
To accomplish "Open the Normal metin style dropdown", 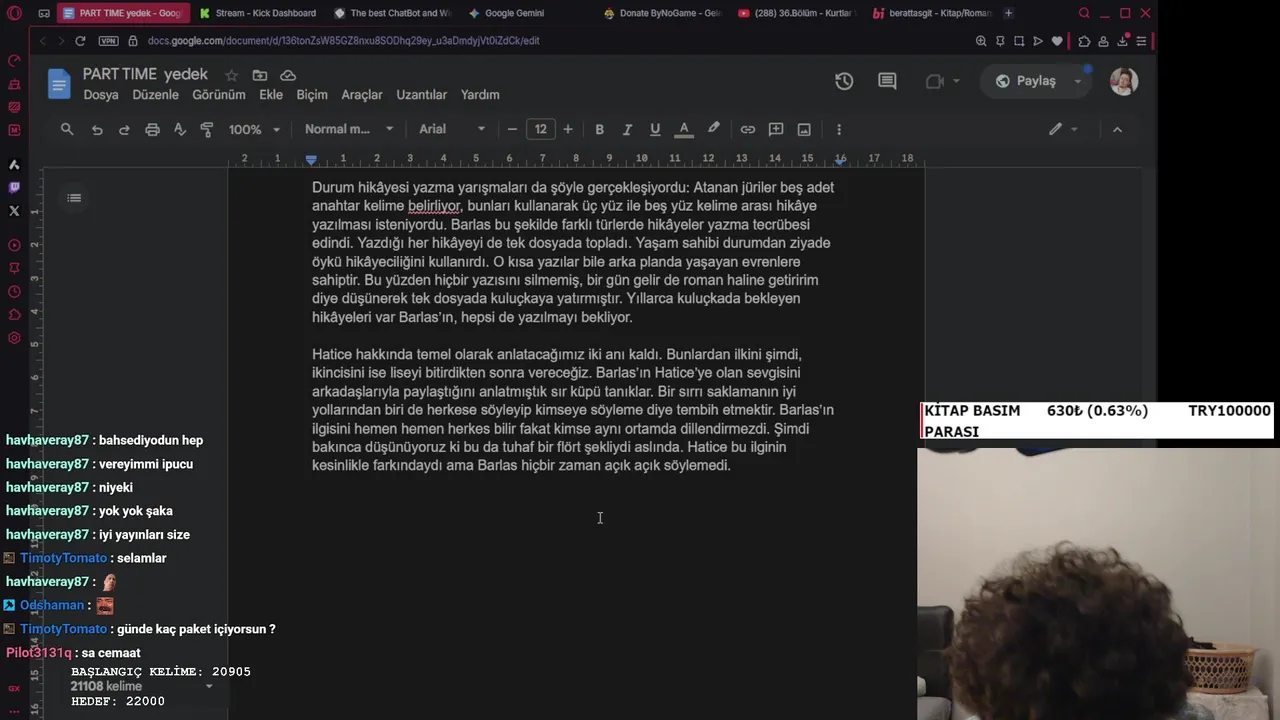I will (x=349, y=129).
